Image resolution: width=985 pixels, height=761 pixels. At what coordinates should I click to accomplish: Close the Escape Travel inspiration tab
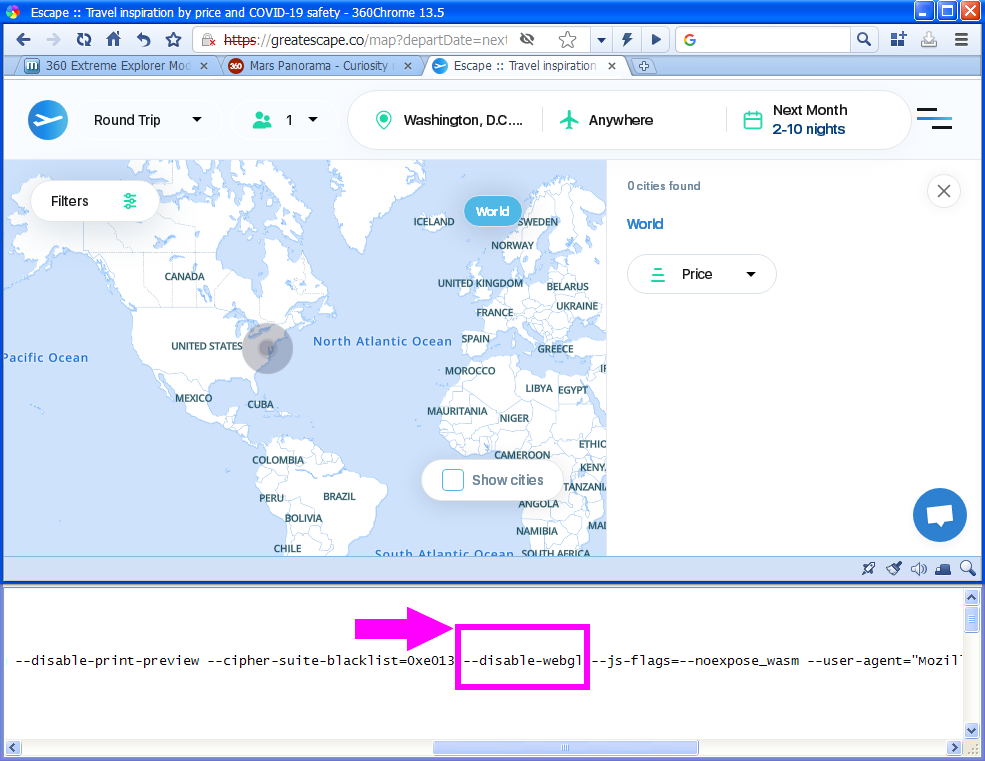click(611, 66)
